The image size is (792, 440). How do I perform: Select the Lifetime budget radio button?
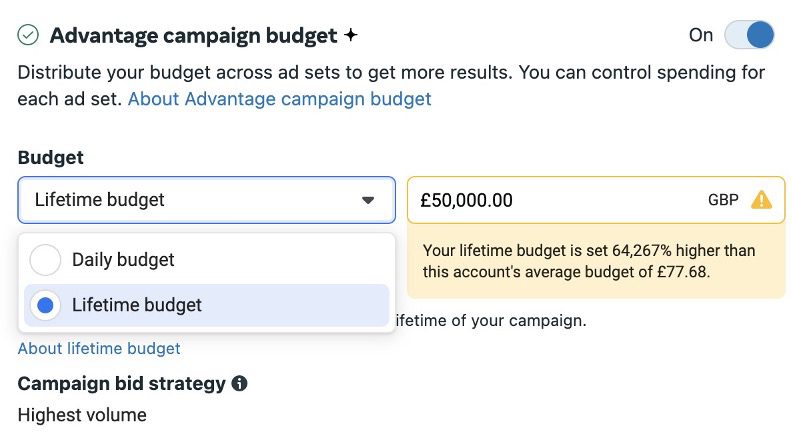click(x=45, y=305)
